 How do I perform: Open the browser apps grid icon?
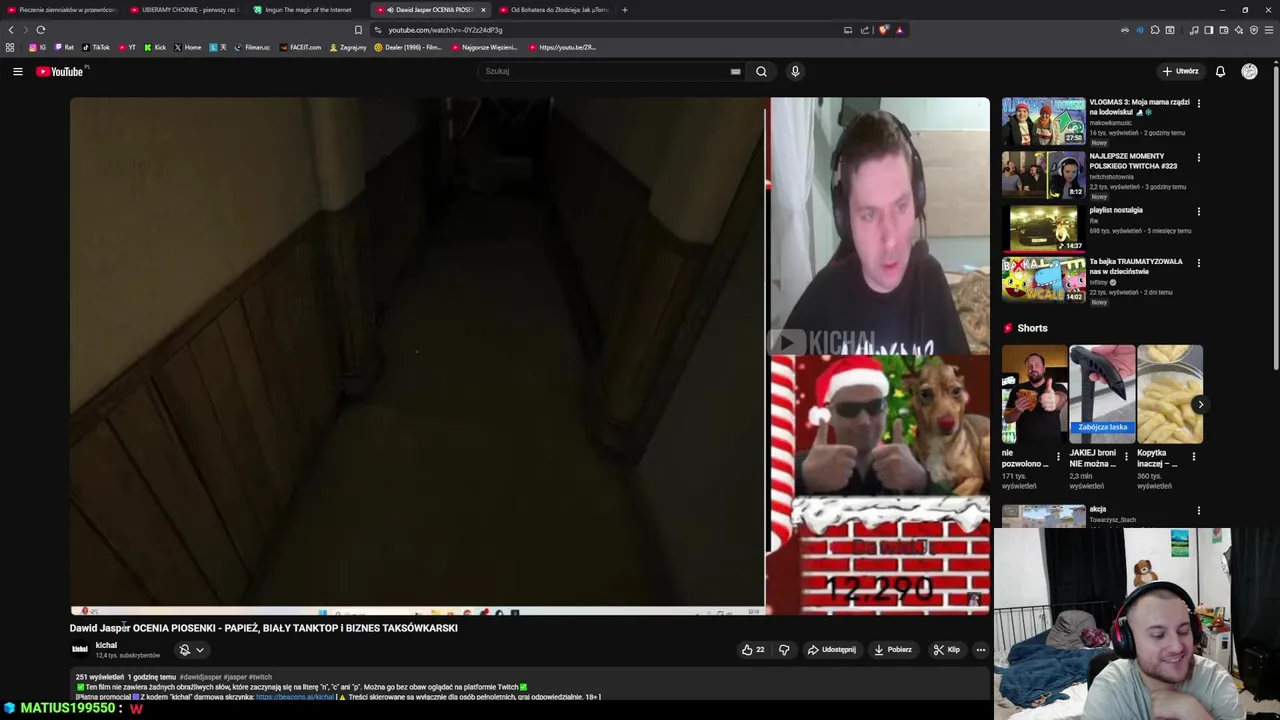point(10,47)
